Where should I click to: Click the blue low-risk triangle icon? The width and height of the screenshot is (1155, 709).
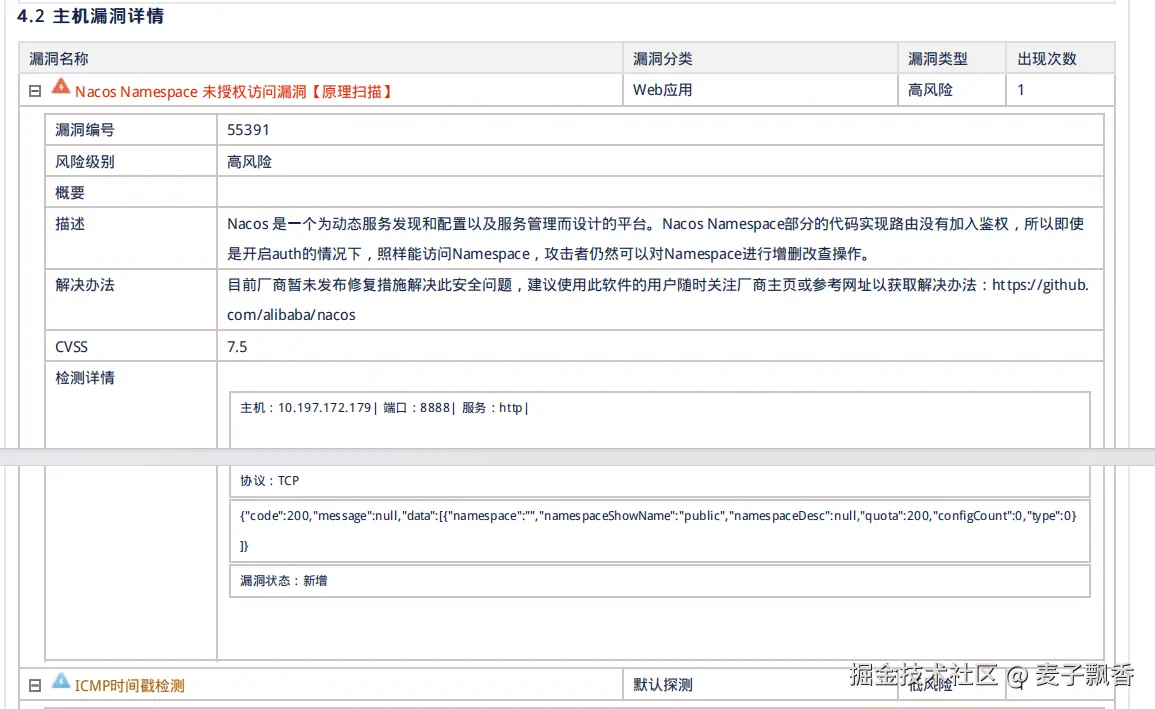coord(61,680)
